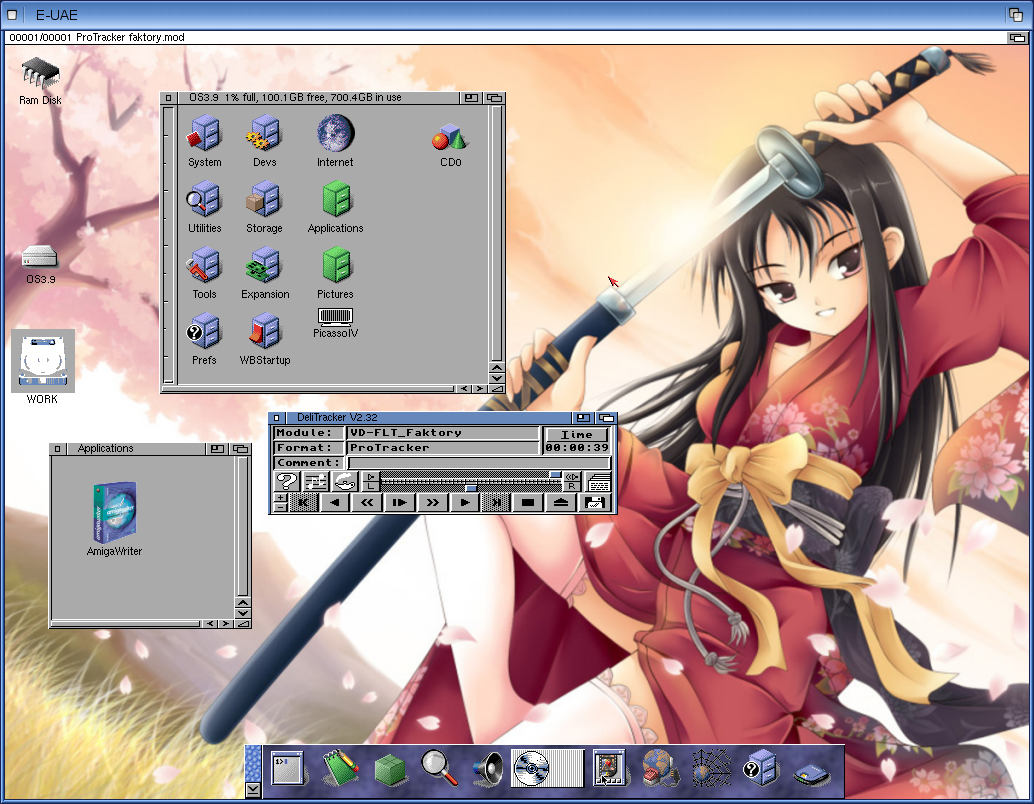Viewport: 1034px width, 804px height.
Task: Click DeliTracker play arrow button
Action: tap(465, 503)
